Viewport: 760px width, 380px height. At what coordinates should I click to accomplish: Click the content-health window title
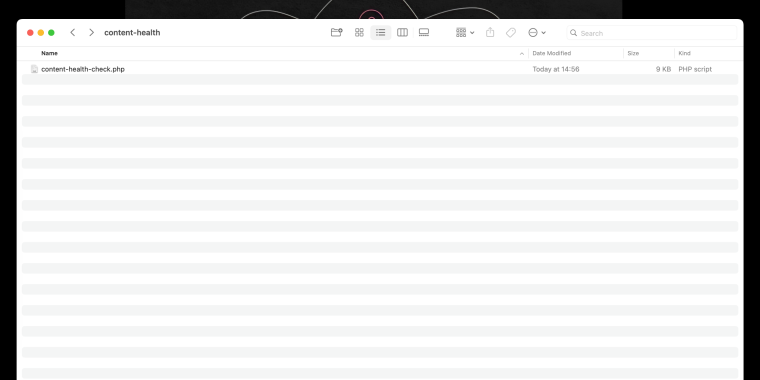[132, 32]
